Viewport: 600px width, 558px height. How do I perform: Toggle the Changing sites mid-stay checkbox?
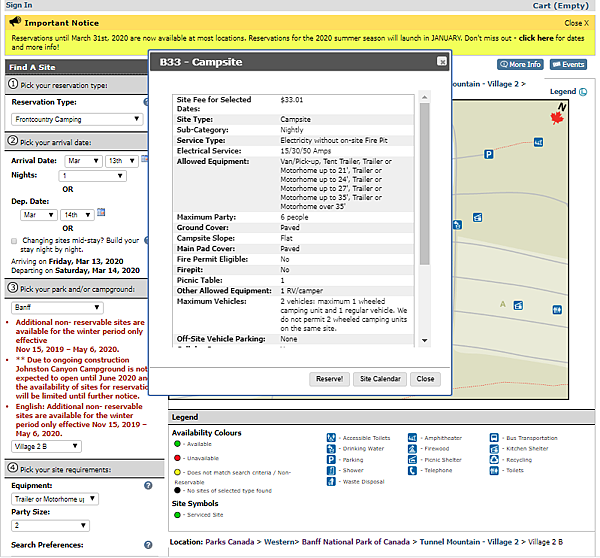(x=13, y=241)
